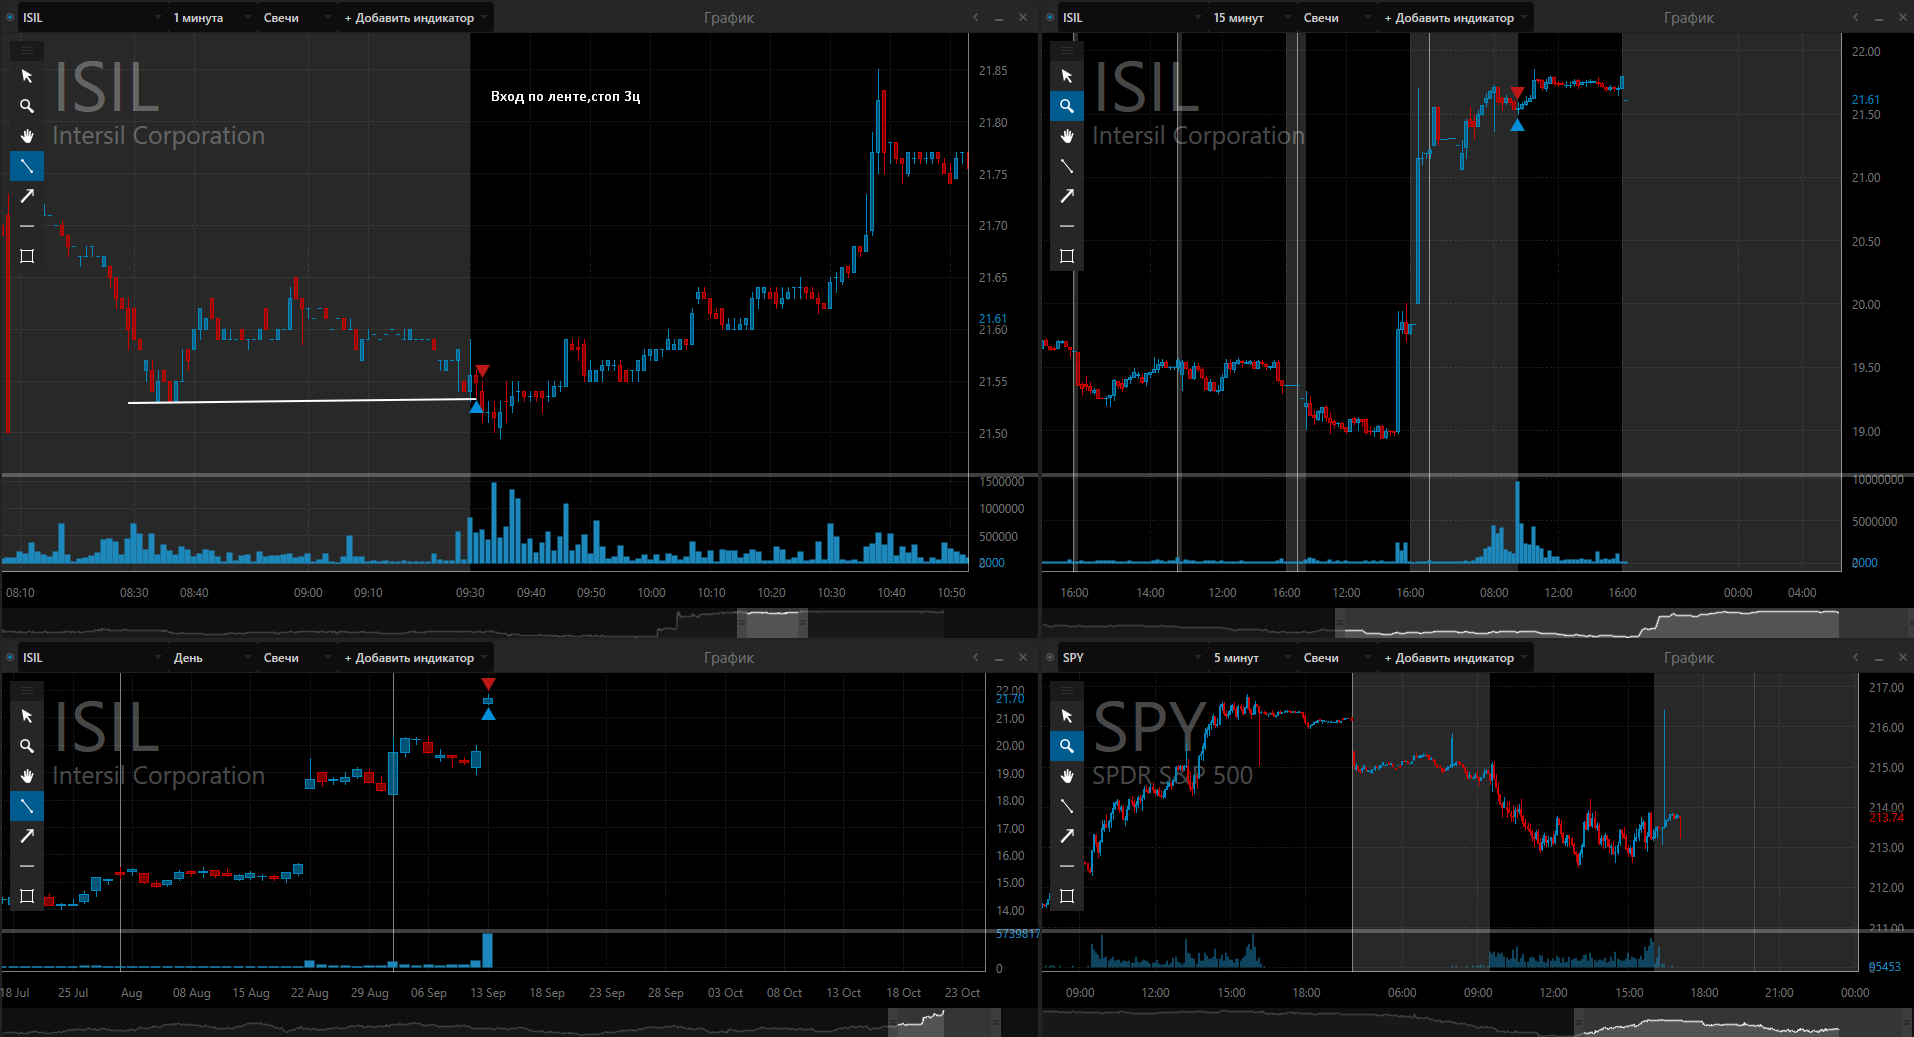This screenshot has width=1914, height=1037.
Task: Click the 'График' title of the SPY panel
Action: [1689, 658]
